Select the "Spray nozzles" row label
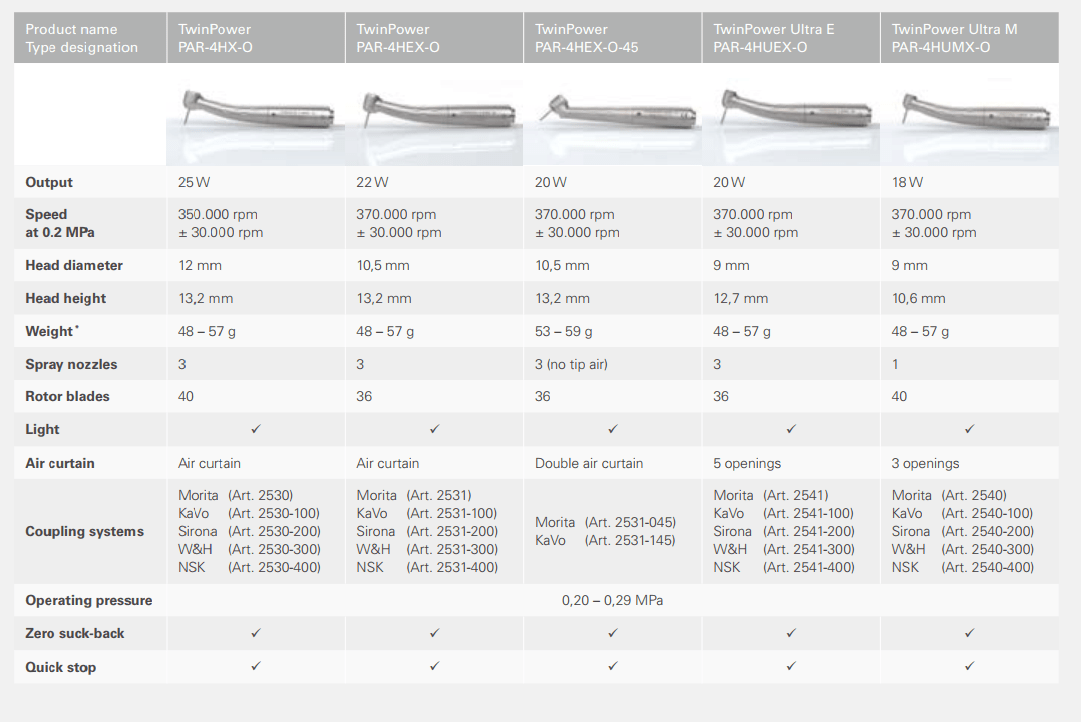The width and height of the screenshot is (1081, 722). tap(71, 364)
